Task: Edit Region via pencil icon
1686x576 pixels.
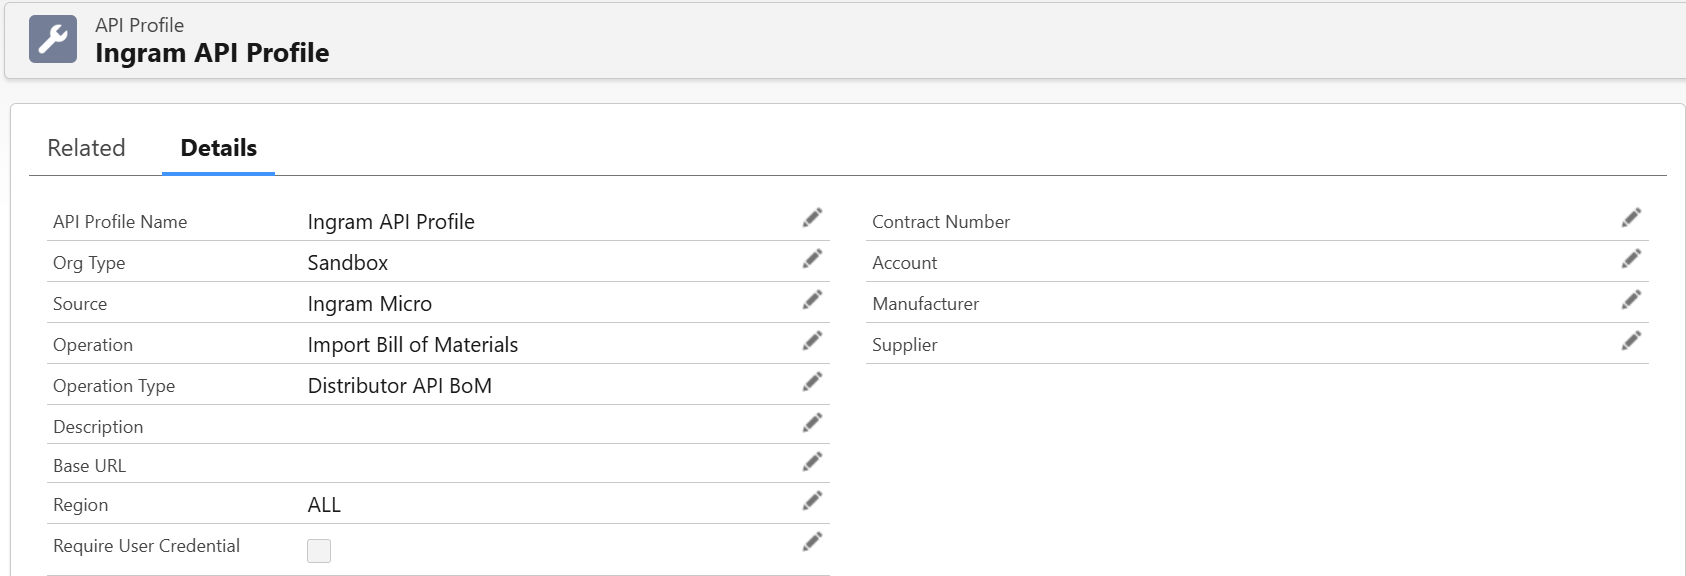Action: pos(812,501)
